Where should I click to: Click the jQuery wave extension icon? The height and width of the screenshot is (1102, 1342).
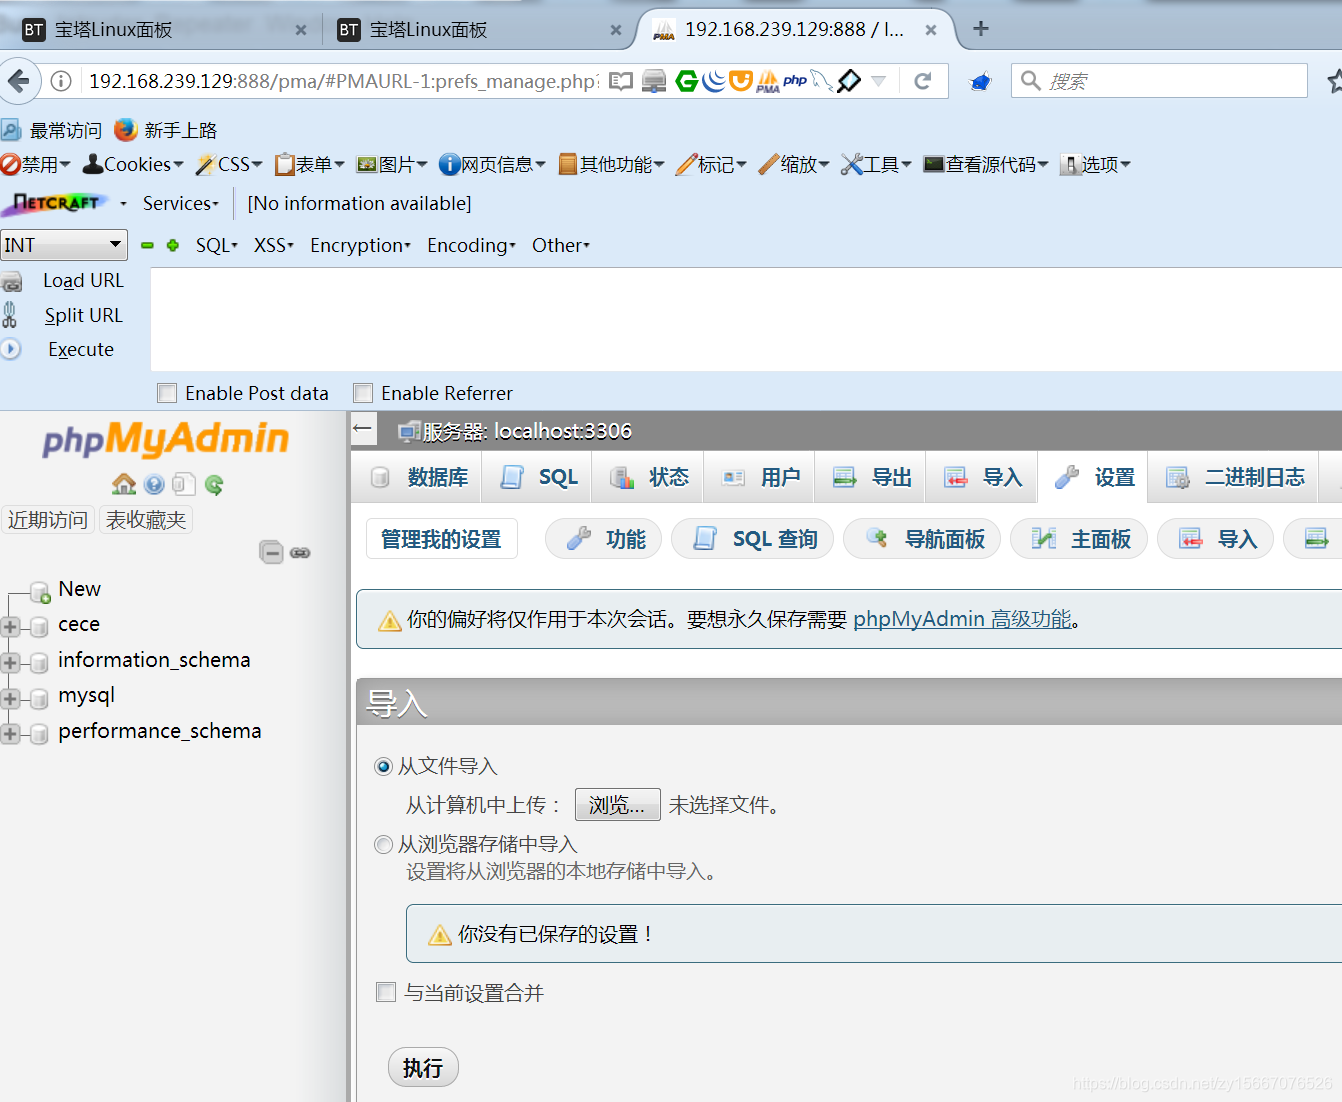tap(713, 81)
